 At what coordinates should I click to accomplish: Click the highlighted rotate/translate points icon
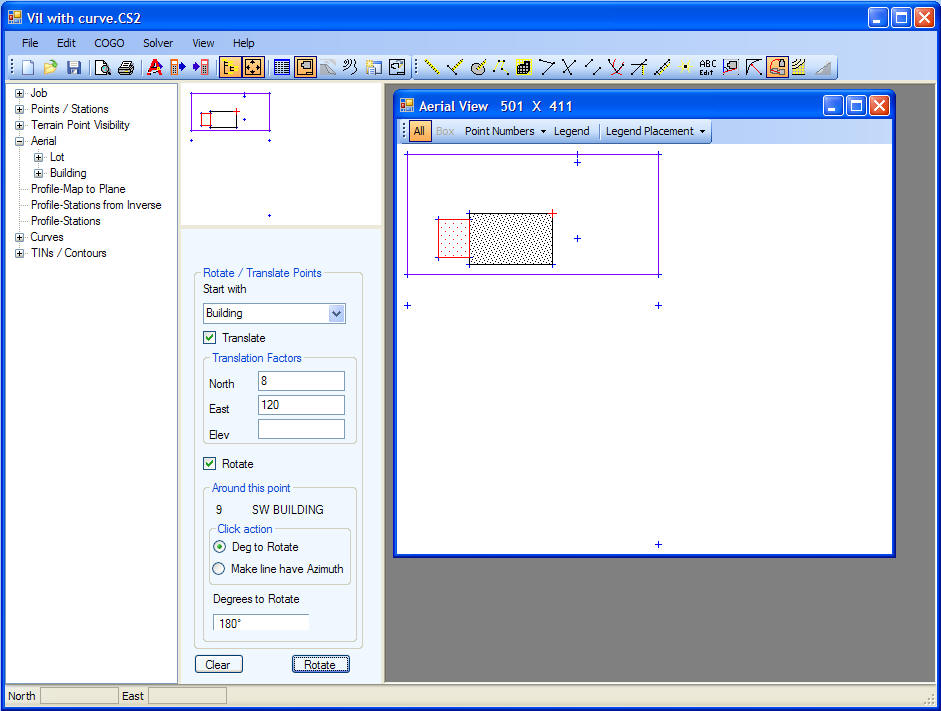[x=777, y=67]
